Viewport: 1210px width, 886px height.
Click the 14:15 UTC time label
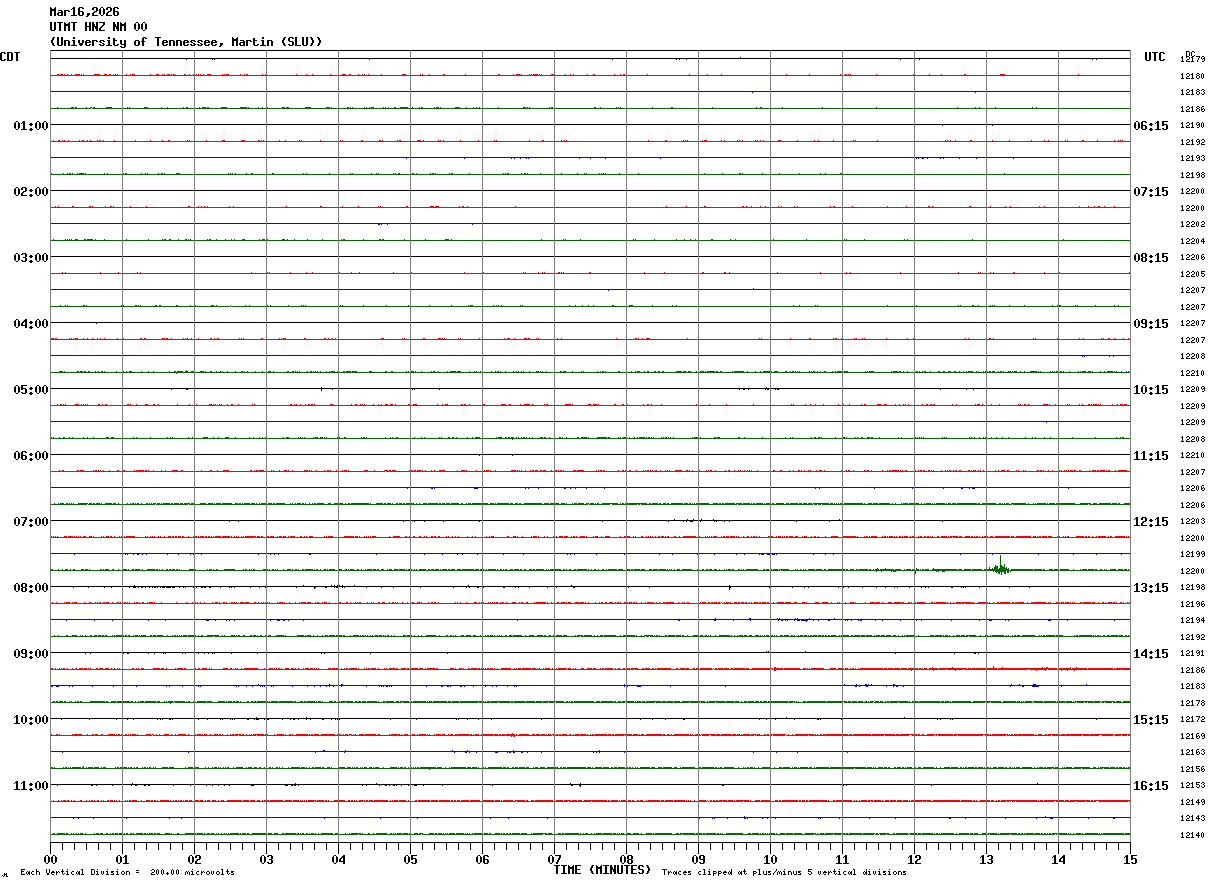[1150, 653]
